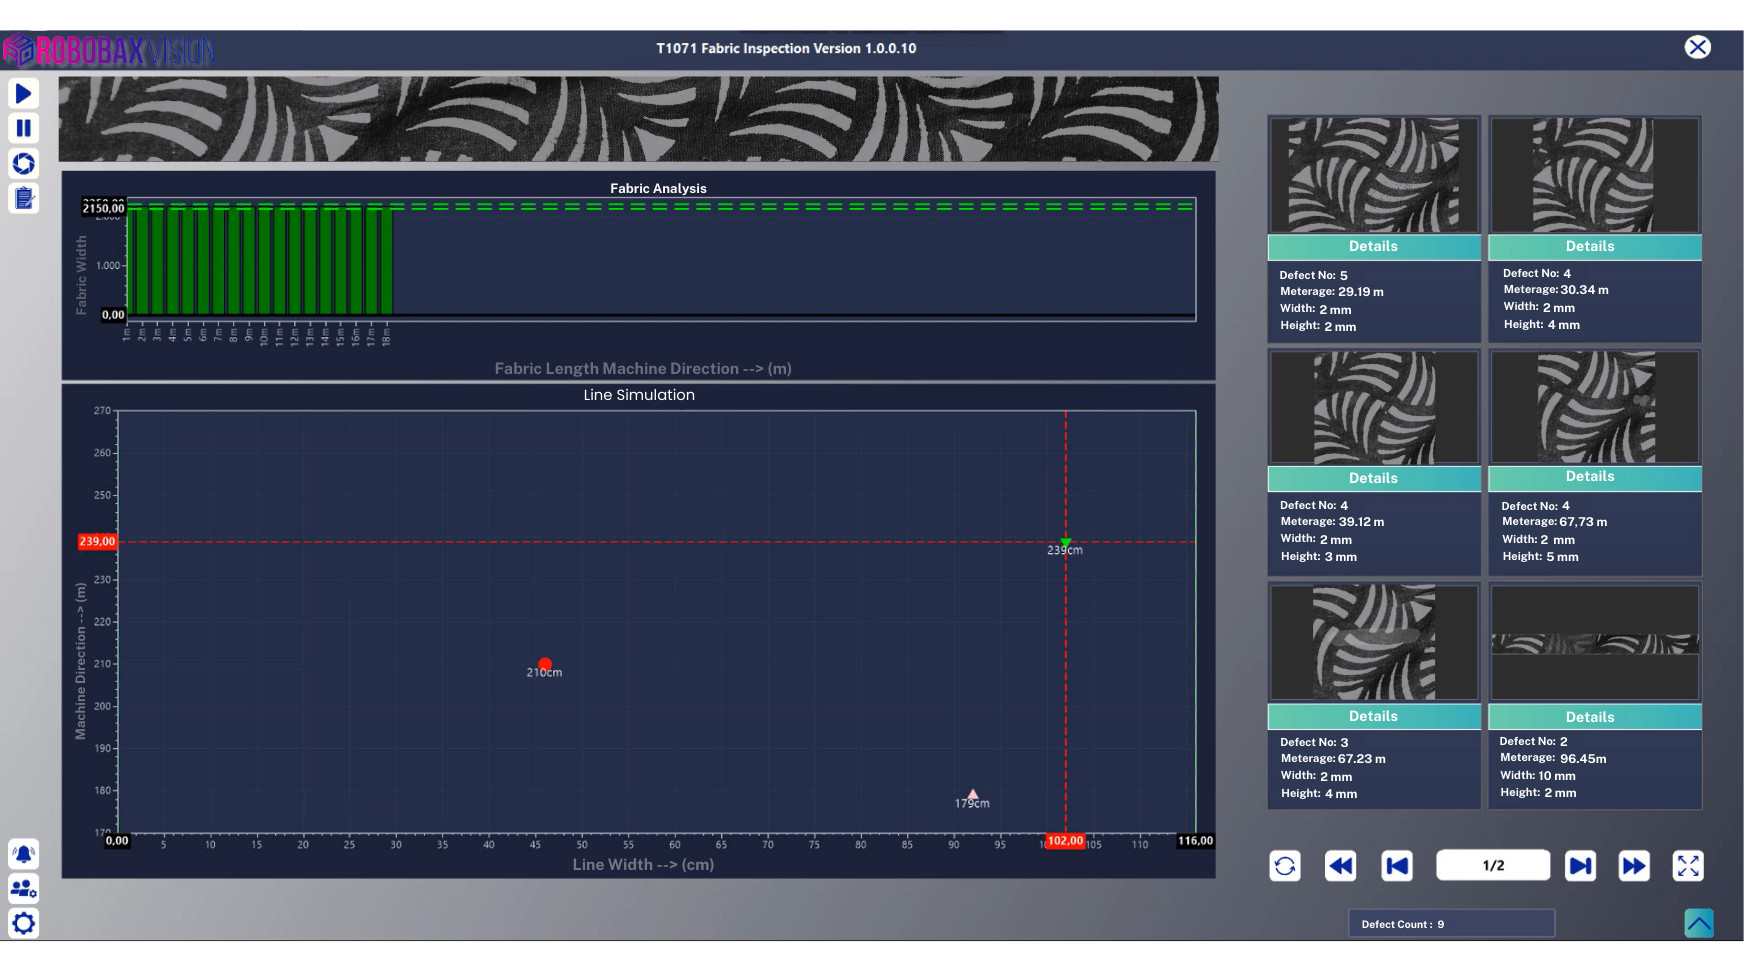The image size is (1744, 976).
Task: Skip forward with fast-forward double-arrow icon
Action: 1634,866
